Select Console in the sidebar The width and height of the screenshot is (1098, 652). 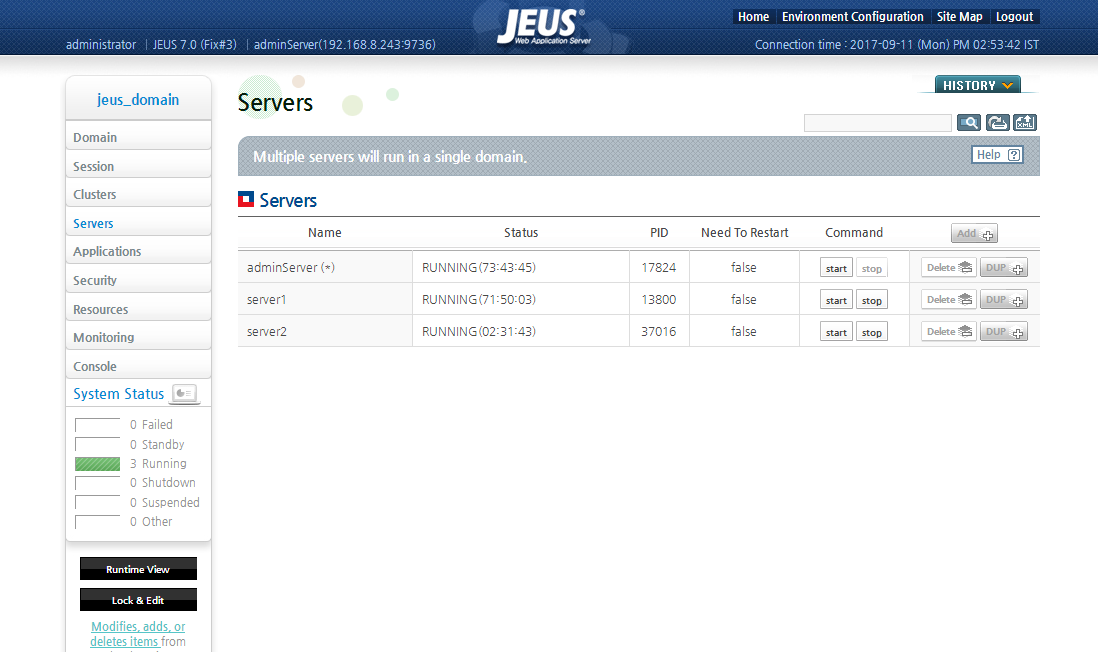(138, 366)
